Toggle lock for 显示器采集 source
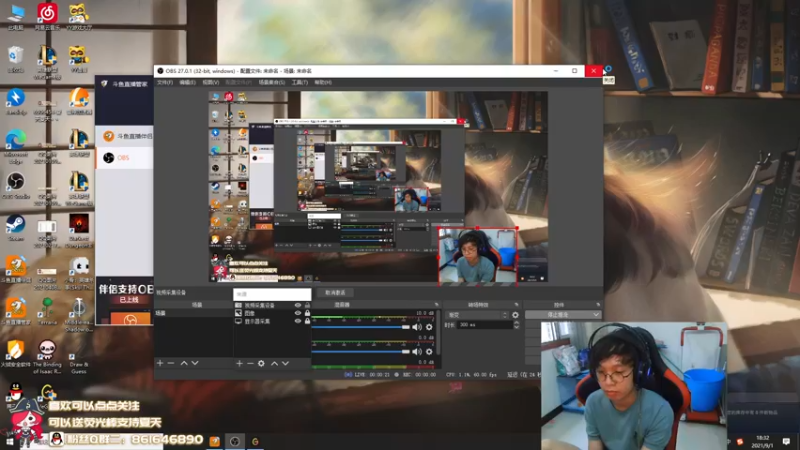This screenshot has height=450, width=800. coord(307,321)
